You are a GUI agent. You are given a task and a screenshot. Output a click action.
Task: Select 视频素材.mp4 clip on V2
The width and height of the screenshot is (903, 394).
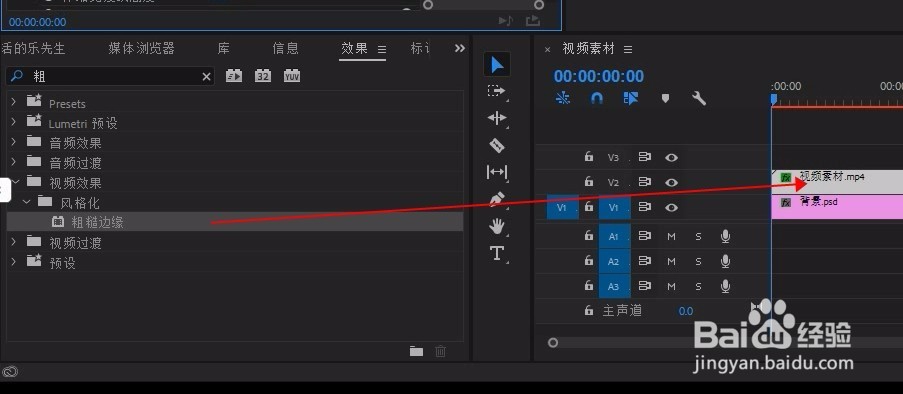pyautogui.click(x=837, y=181)
